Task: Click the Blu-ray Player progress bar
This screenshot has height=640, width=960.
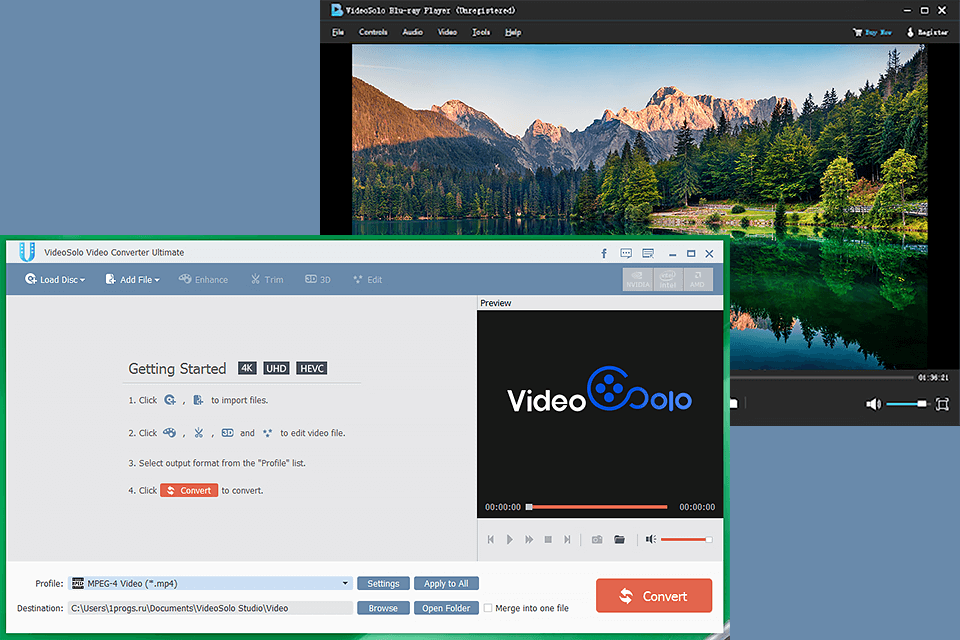Action: (x=822, y=377)
